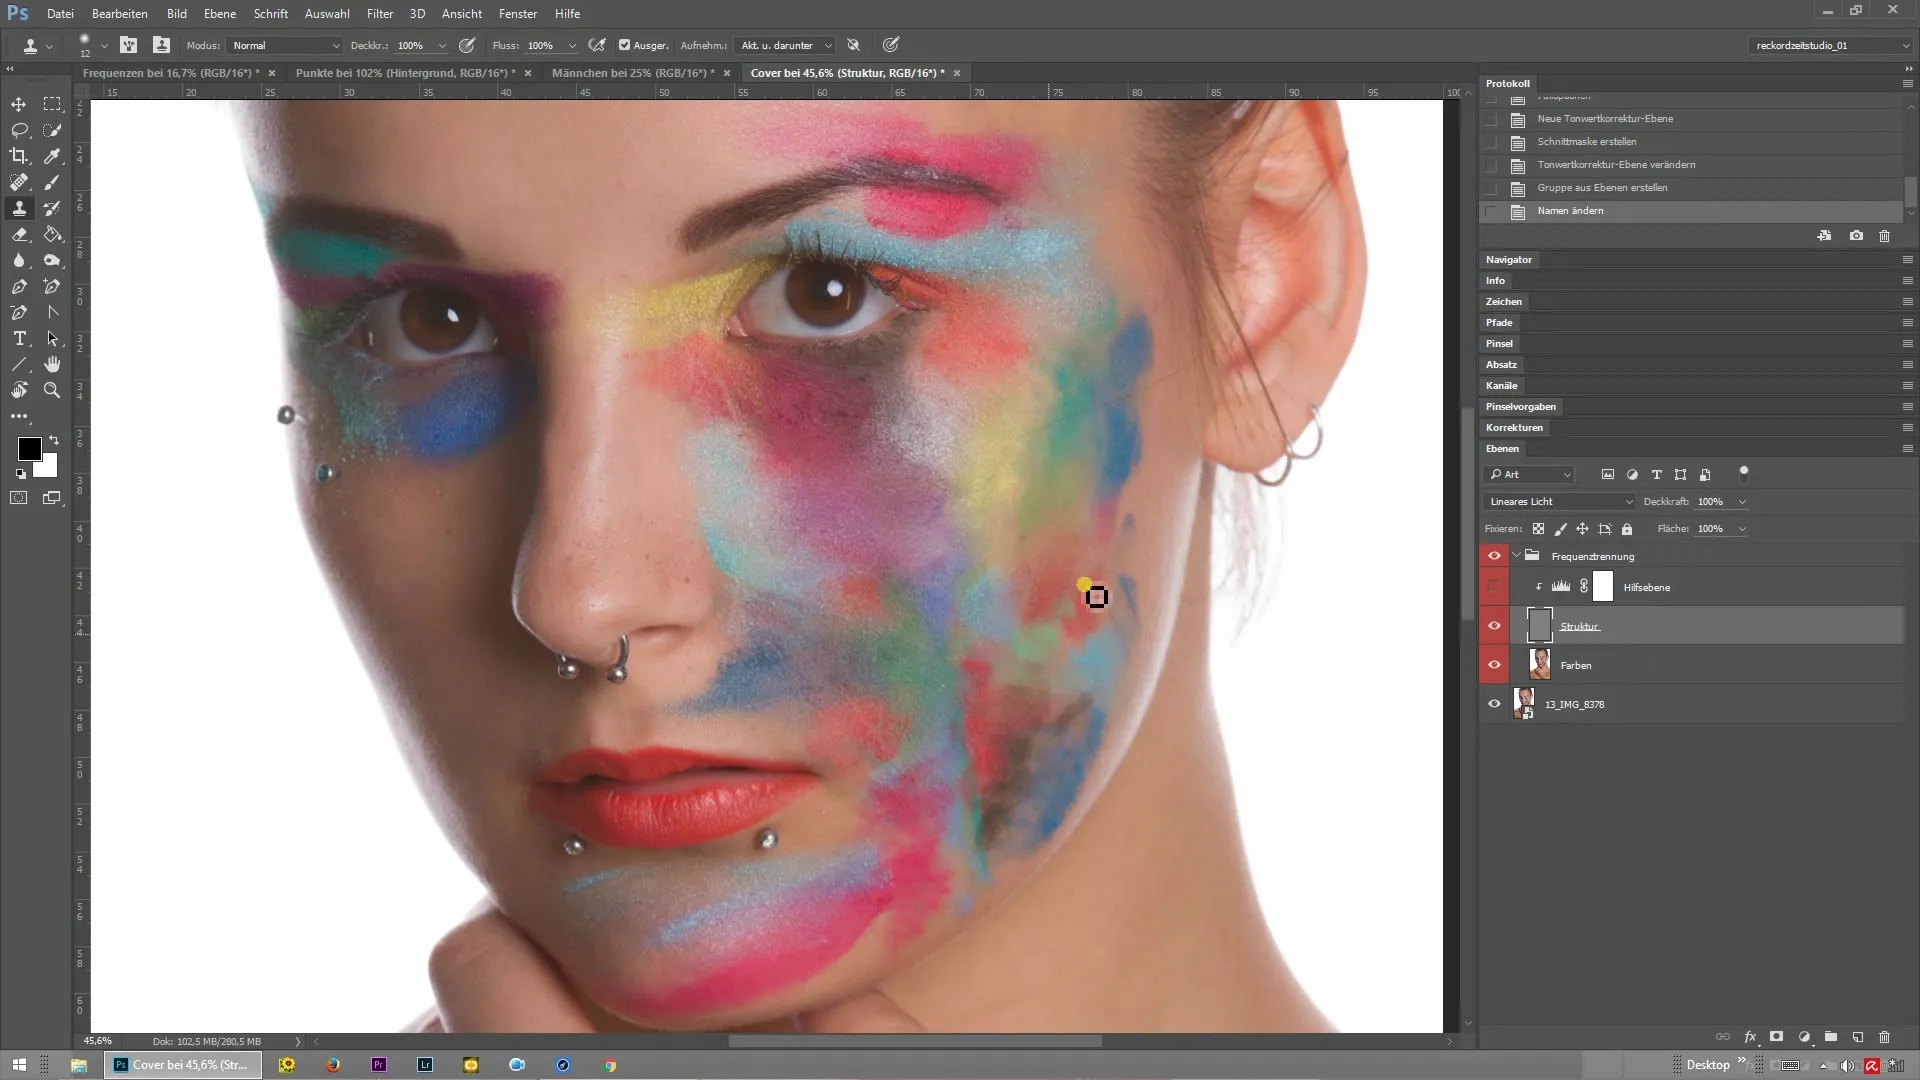Select 'Namen ändern' history state
The width and height of the screenshot is (1920, 1080).
(x=1691, y=211)
